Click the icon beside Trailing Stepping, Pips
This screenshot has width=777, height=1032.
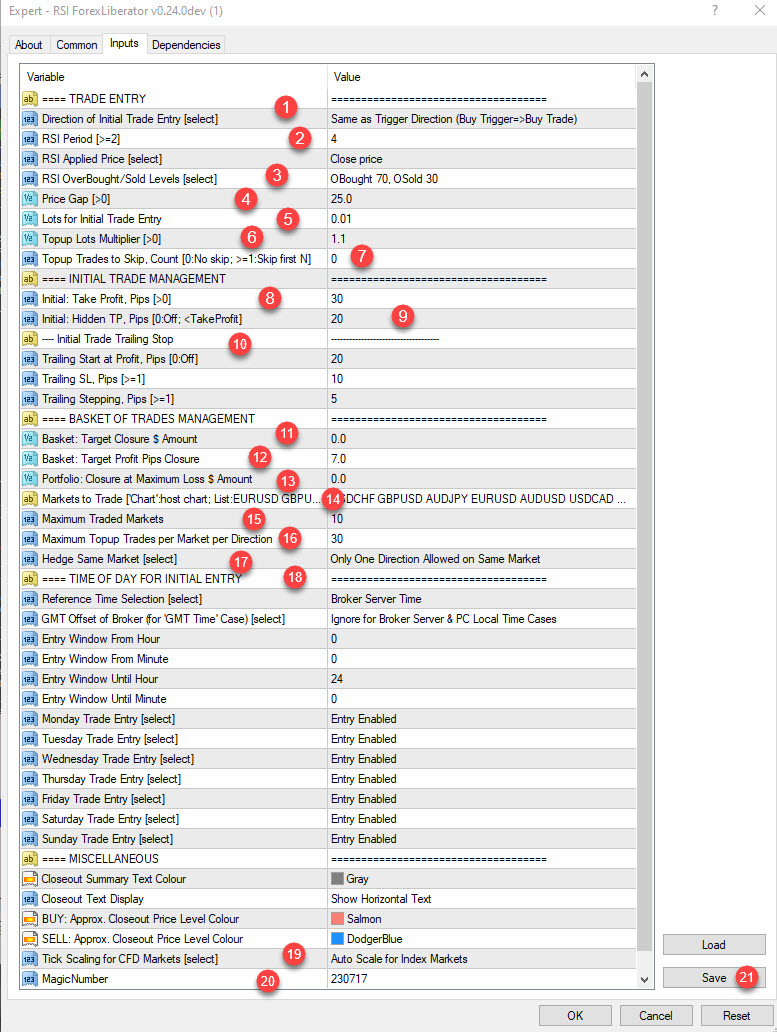click(x=30, y=399)
